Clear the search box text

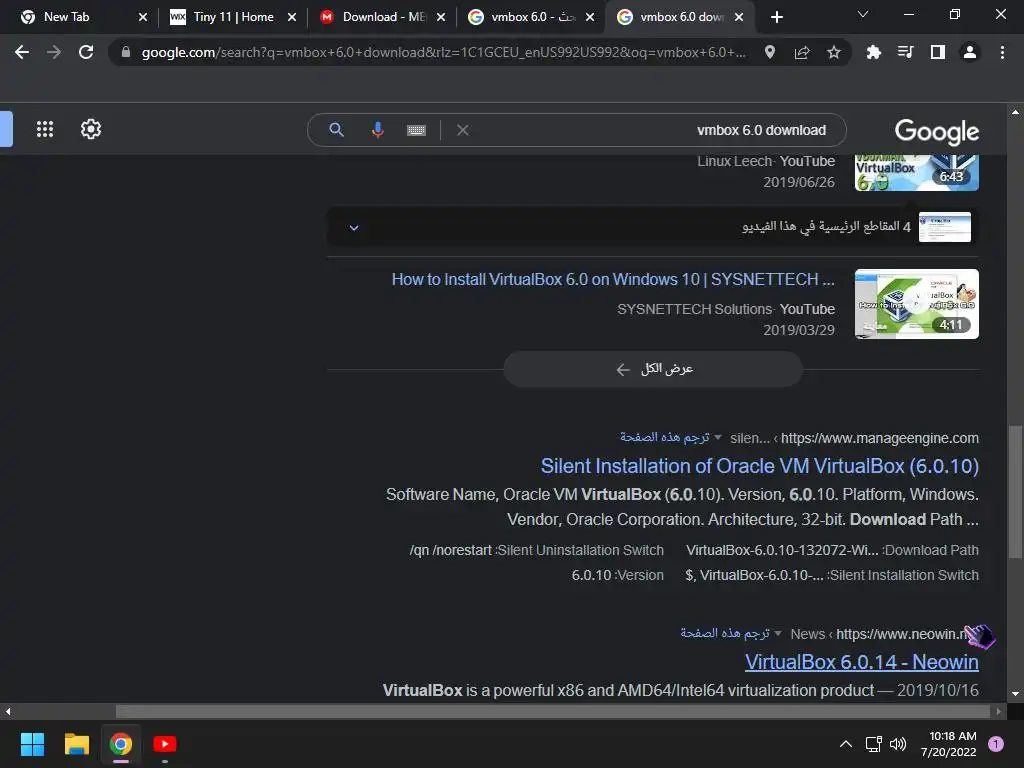pos(463,130)
